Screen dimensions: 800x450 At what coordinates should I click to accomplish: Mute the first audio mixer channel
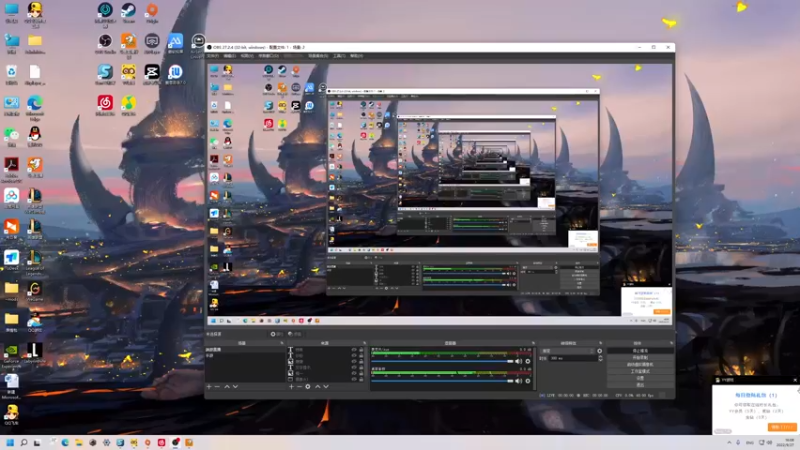coord(518,361)
